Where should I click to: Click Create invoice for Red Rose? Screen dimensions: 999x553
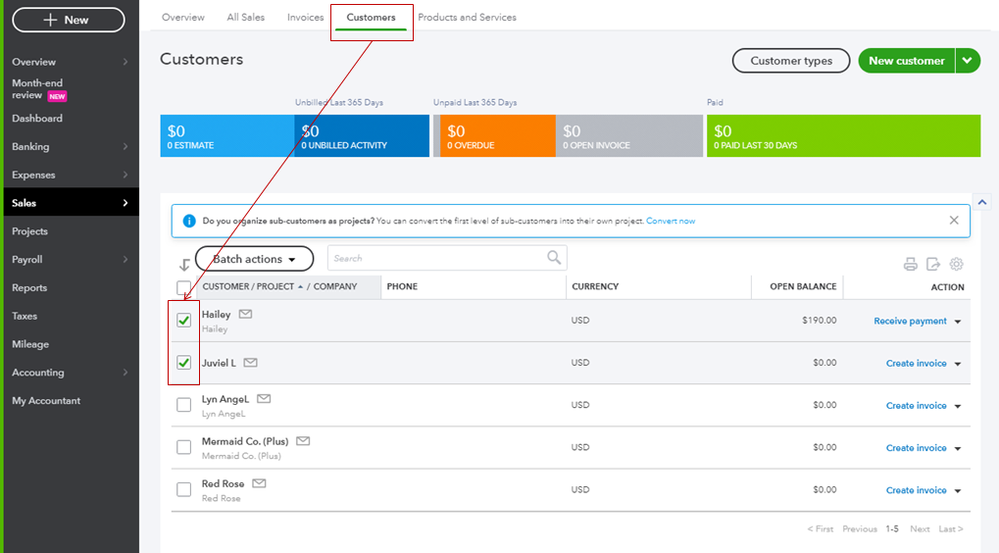(916, 490)
